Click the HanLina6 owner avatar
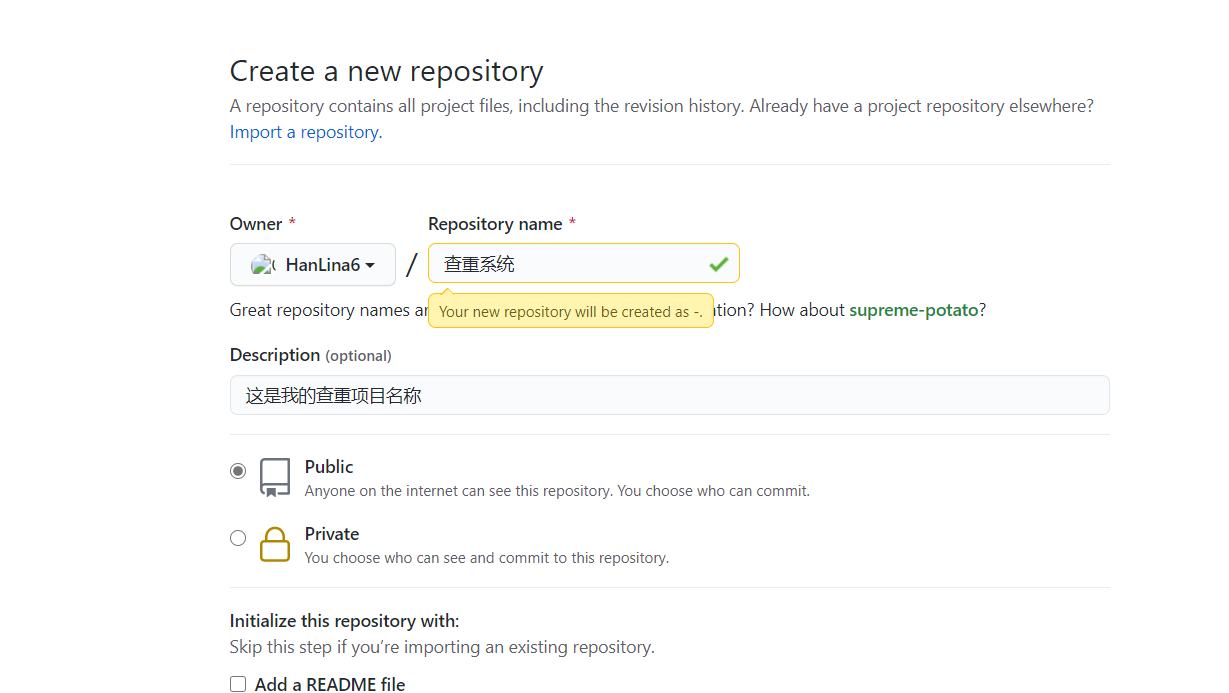1229x693 pixels. (x=262, y=265)
